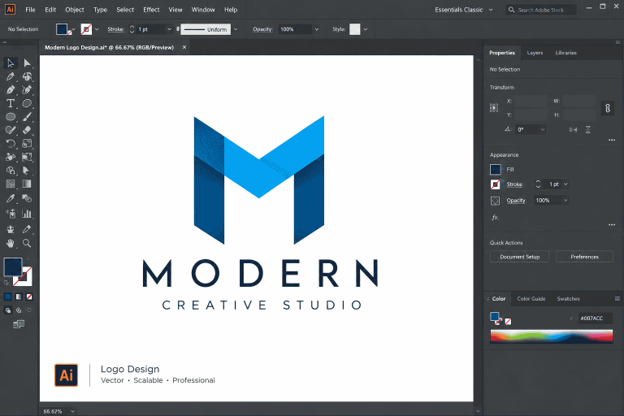
Task: Open zoom level dropdown at bottom left
Action: click(72, 411)
